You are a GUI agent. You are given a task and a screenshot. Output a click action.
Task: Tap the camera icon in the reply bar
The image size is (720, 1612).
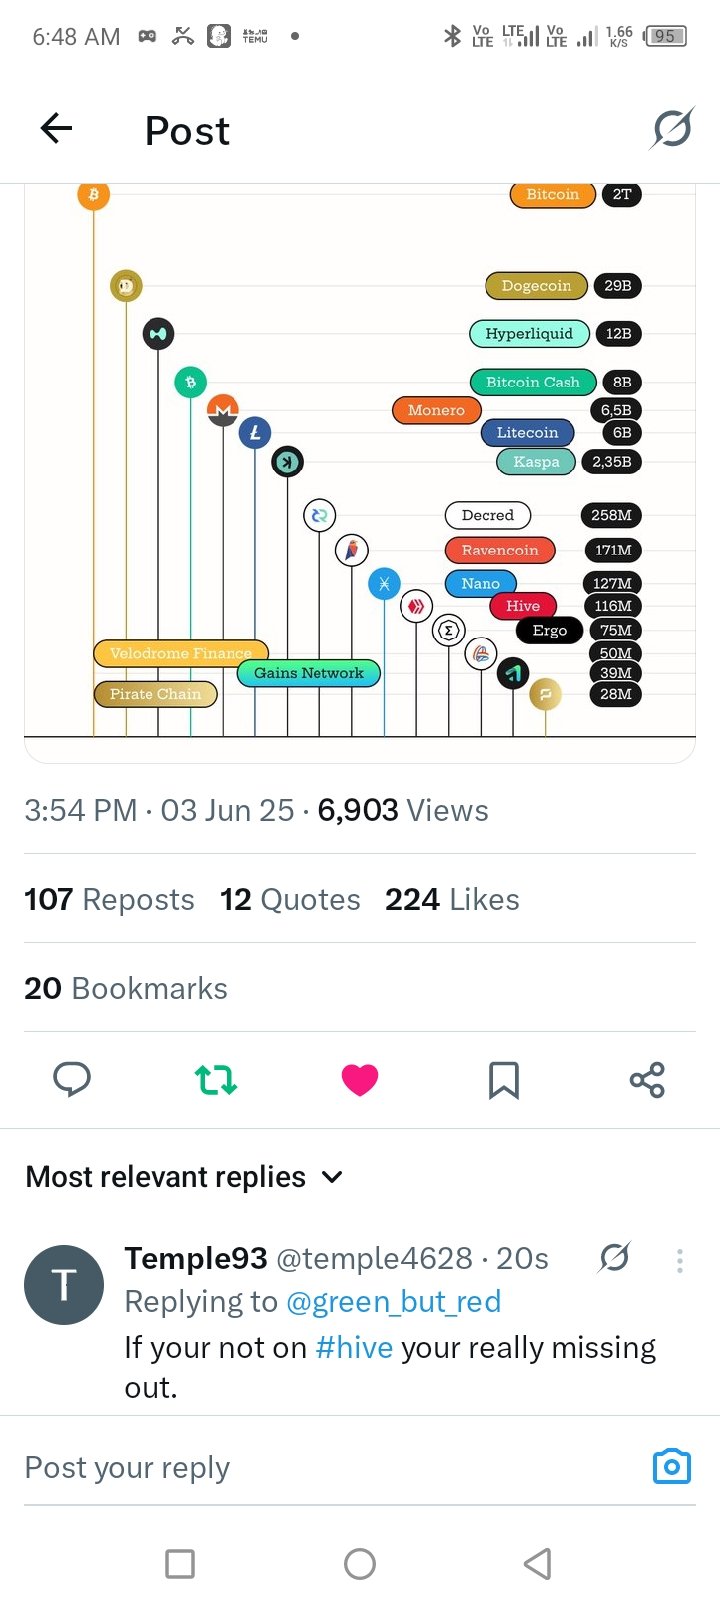672,1466
